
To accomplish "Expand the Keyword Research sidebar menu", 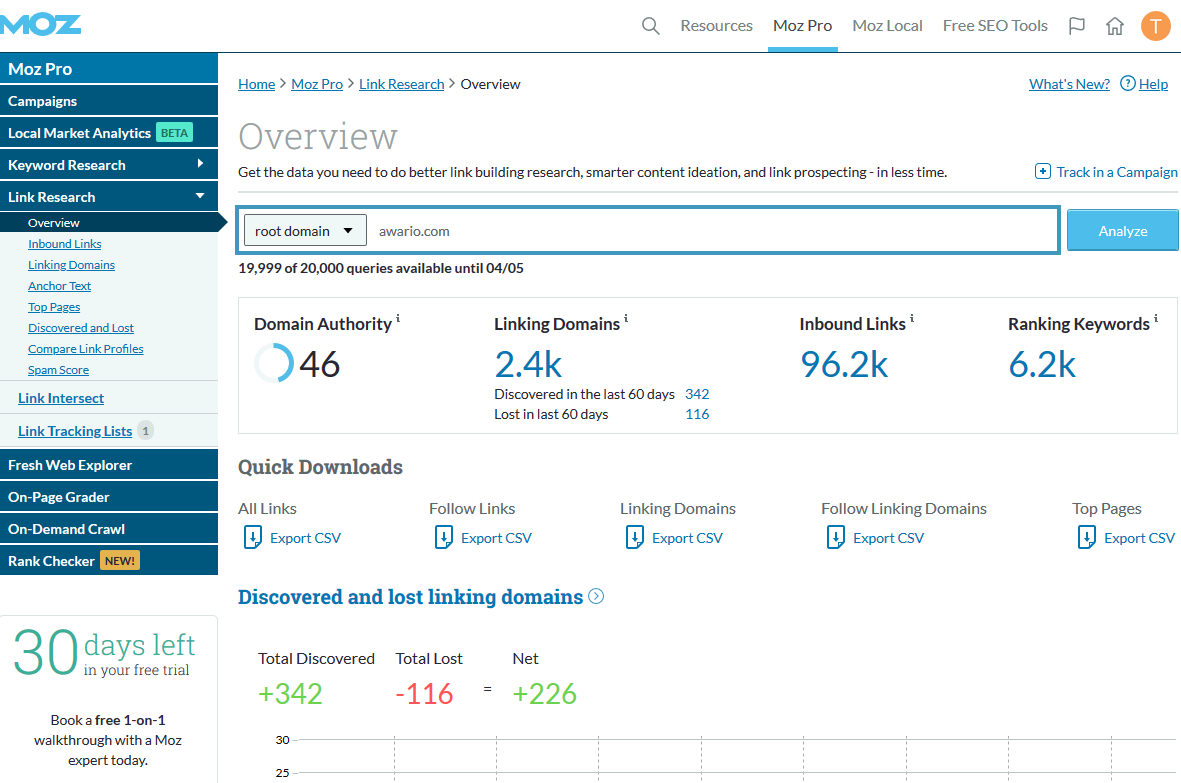I will tap(109, 165).
